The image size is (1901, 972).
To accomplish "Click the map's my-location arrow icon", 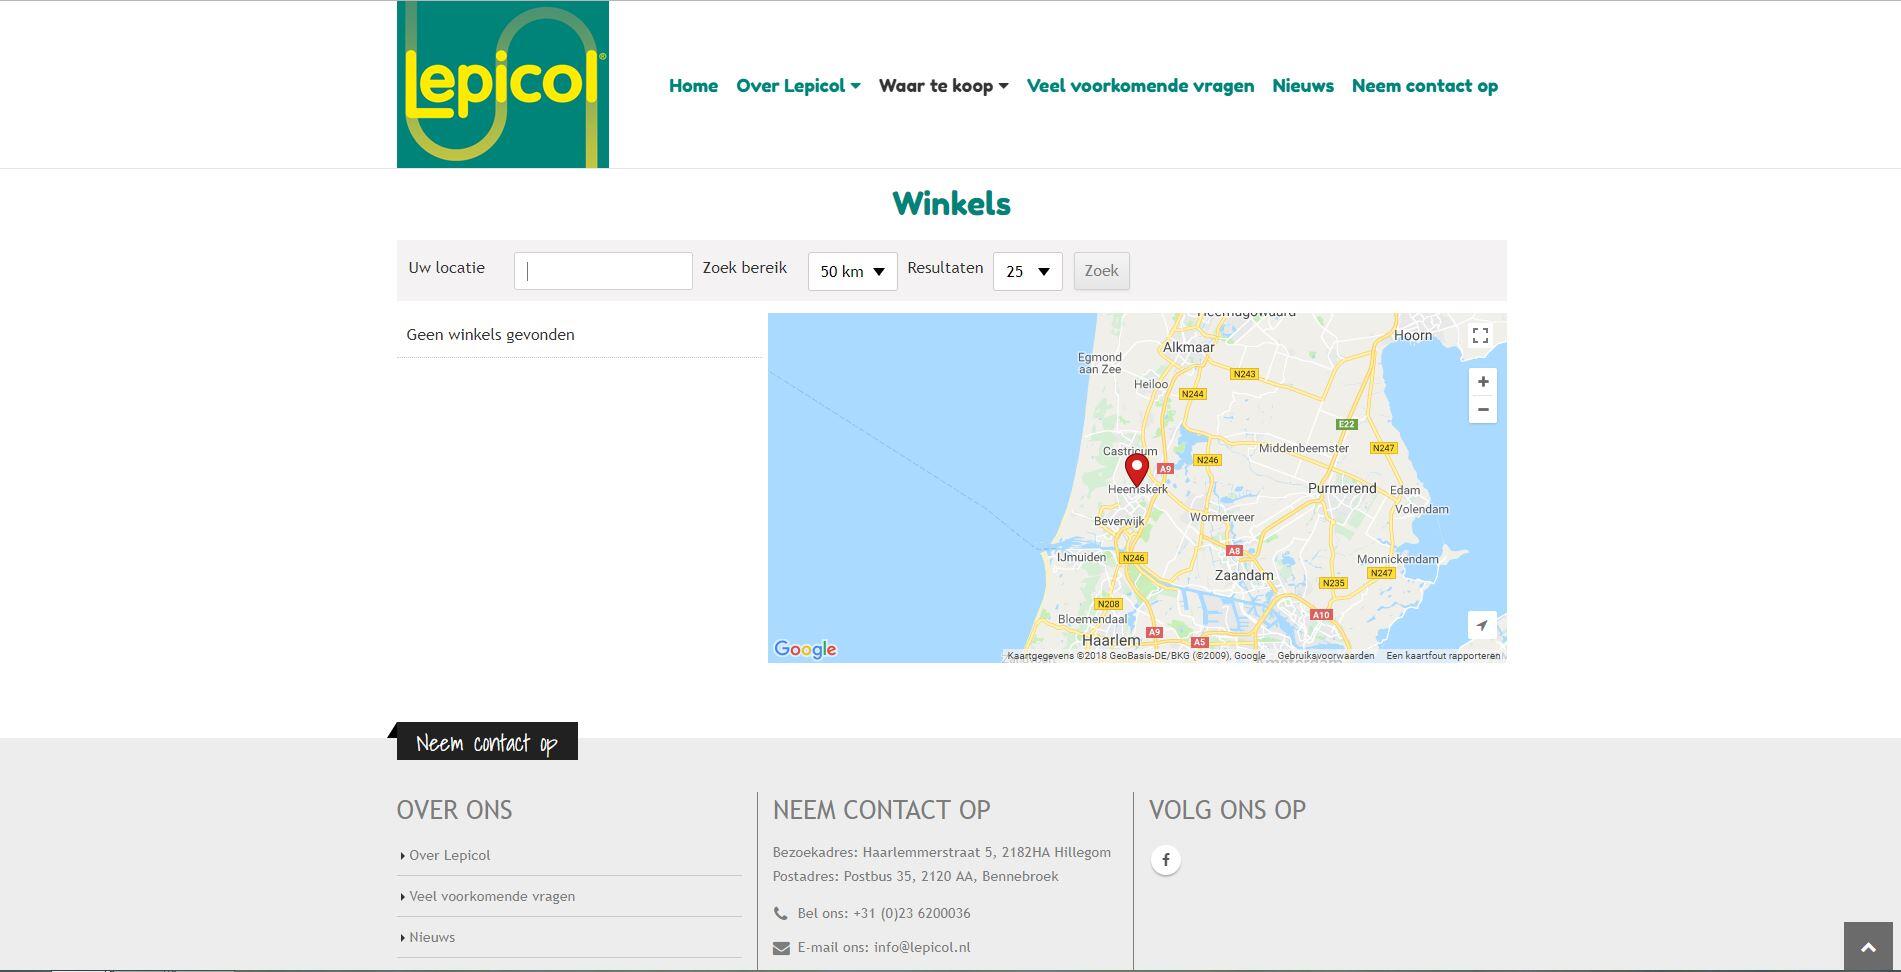I will (1482, 625).
